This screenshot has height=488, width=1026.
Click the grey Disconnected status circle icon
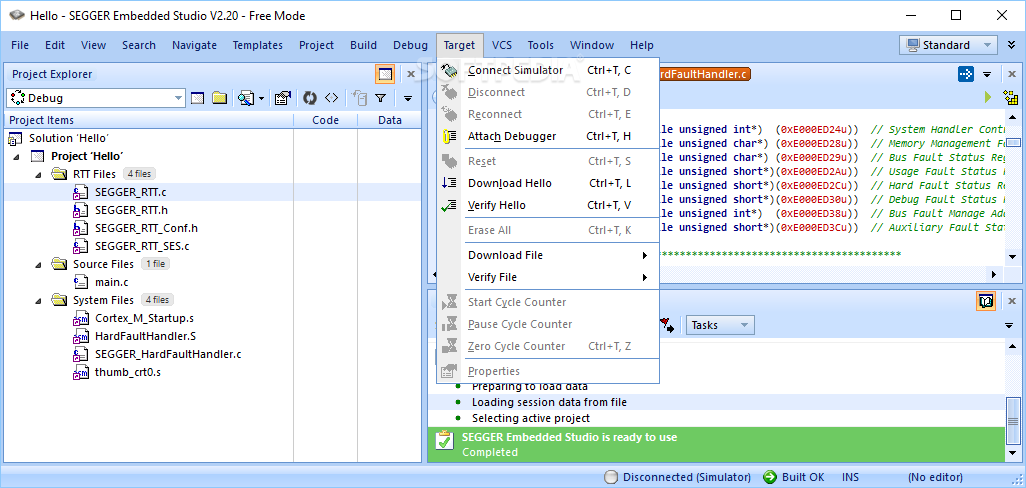click(610, 477)
